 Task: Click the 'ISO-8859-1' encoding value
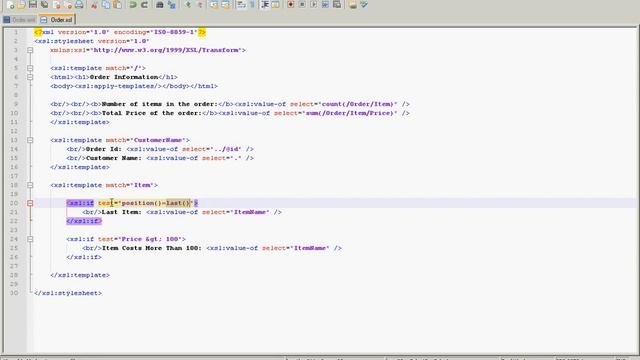point(174,32)
